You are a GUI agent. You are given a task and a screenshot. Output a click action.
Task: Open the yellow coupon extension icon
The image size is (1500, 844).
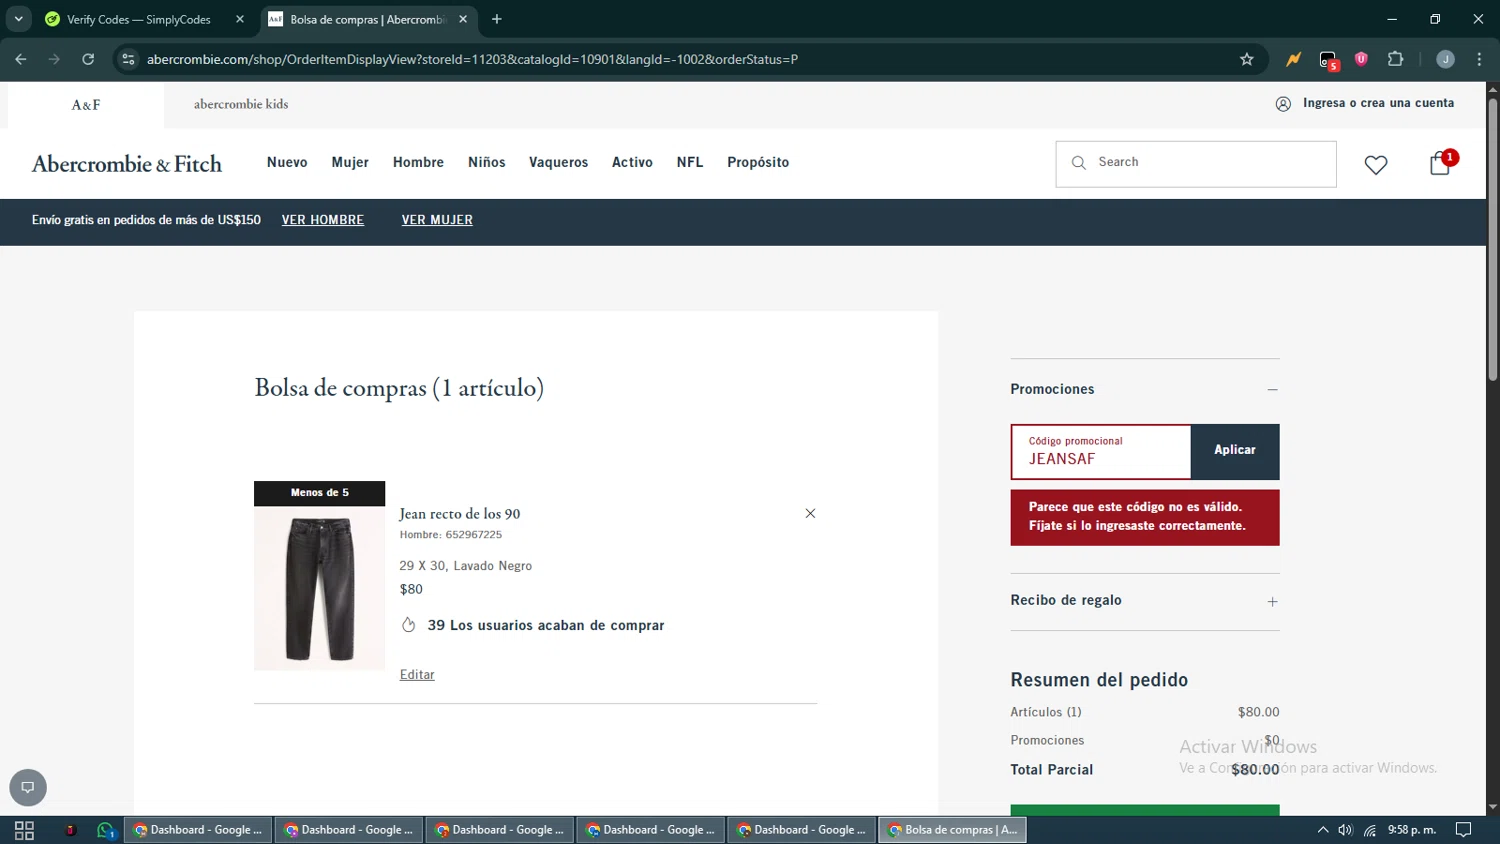[1293, 59]
